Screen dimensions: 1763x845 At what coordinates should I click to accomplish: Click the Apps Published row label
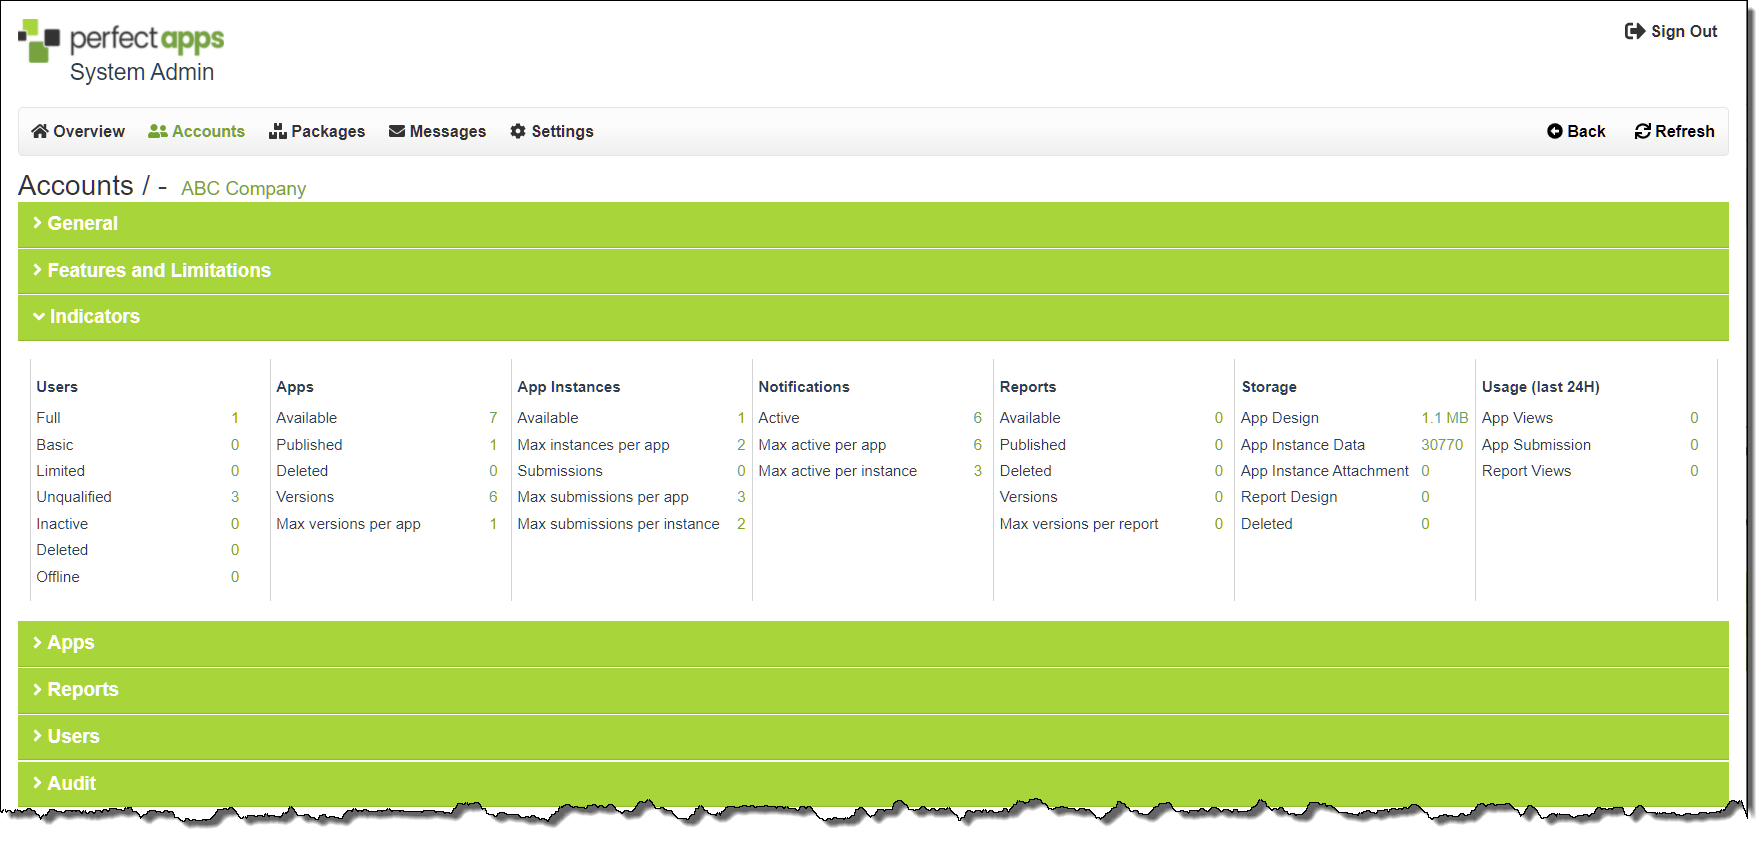point(309,445)
